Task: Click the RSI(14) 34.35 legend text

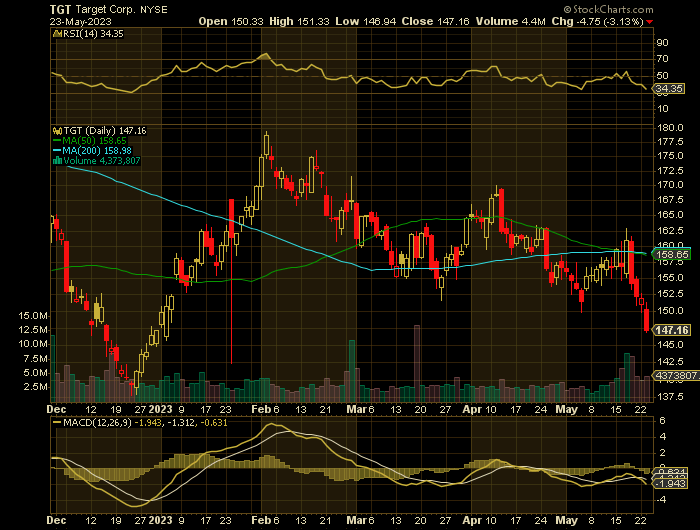Action: tap(93, 33)
